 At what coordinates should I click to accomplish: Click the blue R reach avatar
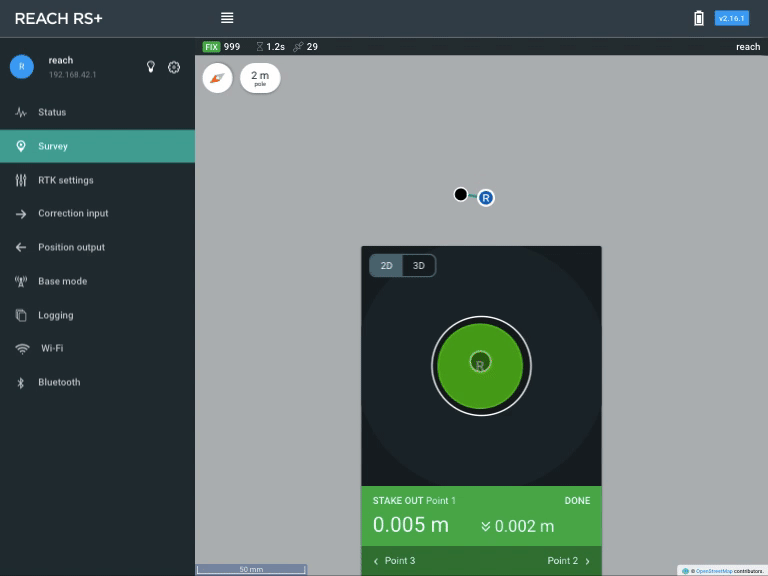click(22, 67)
